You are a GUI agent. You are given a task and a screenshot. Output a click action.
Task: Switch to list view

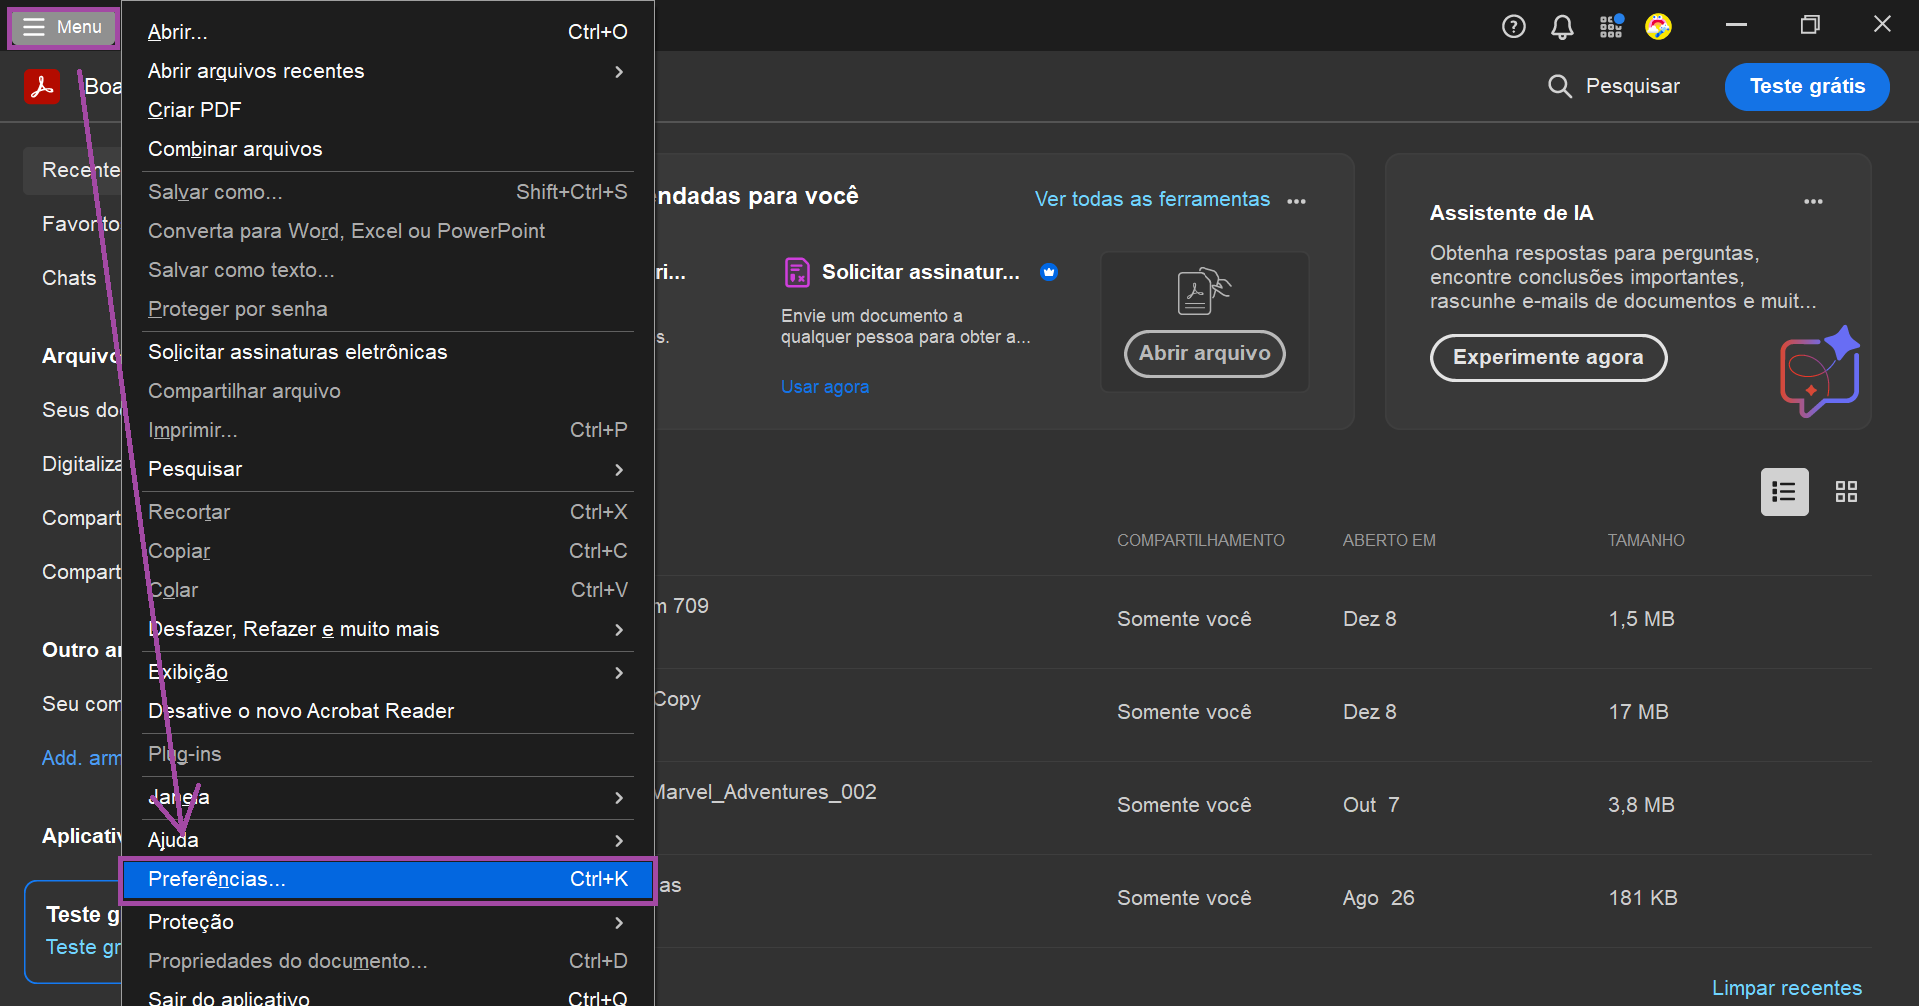click(1785, 492)
